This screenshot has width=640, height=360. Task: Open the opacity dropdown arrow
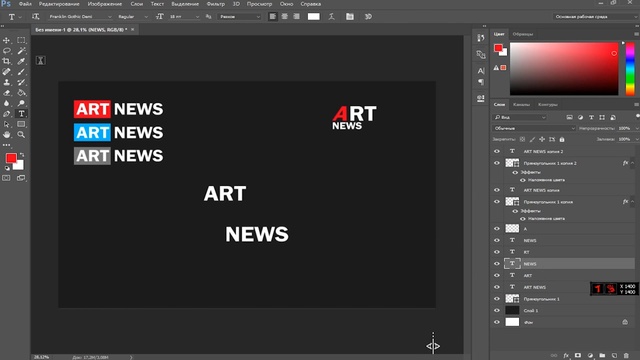click(x=637, y=129)
